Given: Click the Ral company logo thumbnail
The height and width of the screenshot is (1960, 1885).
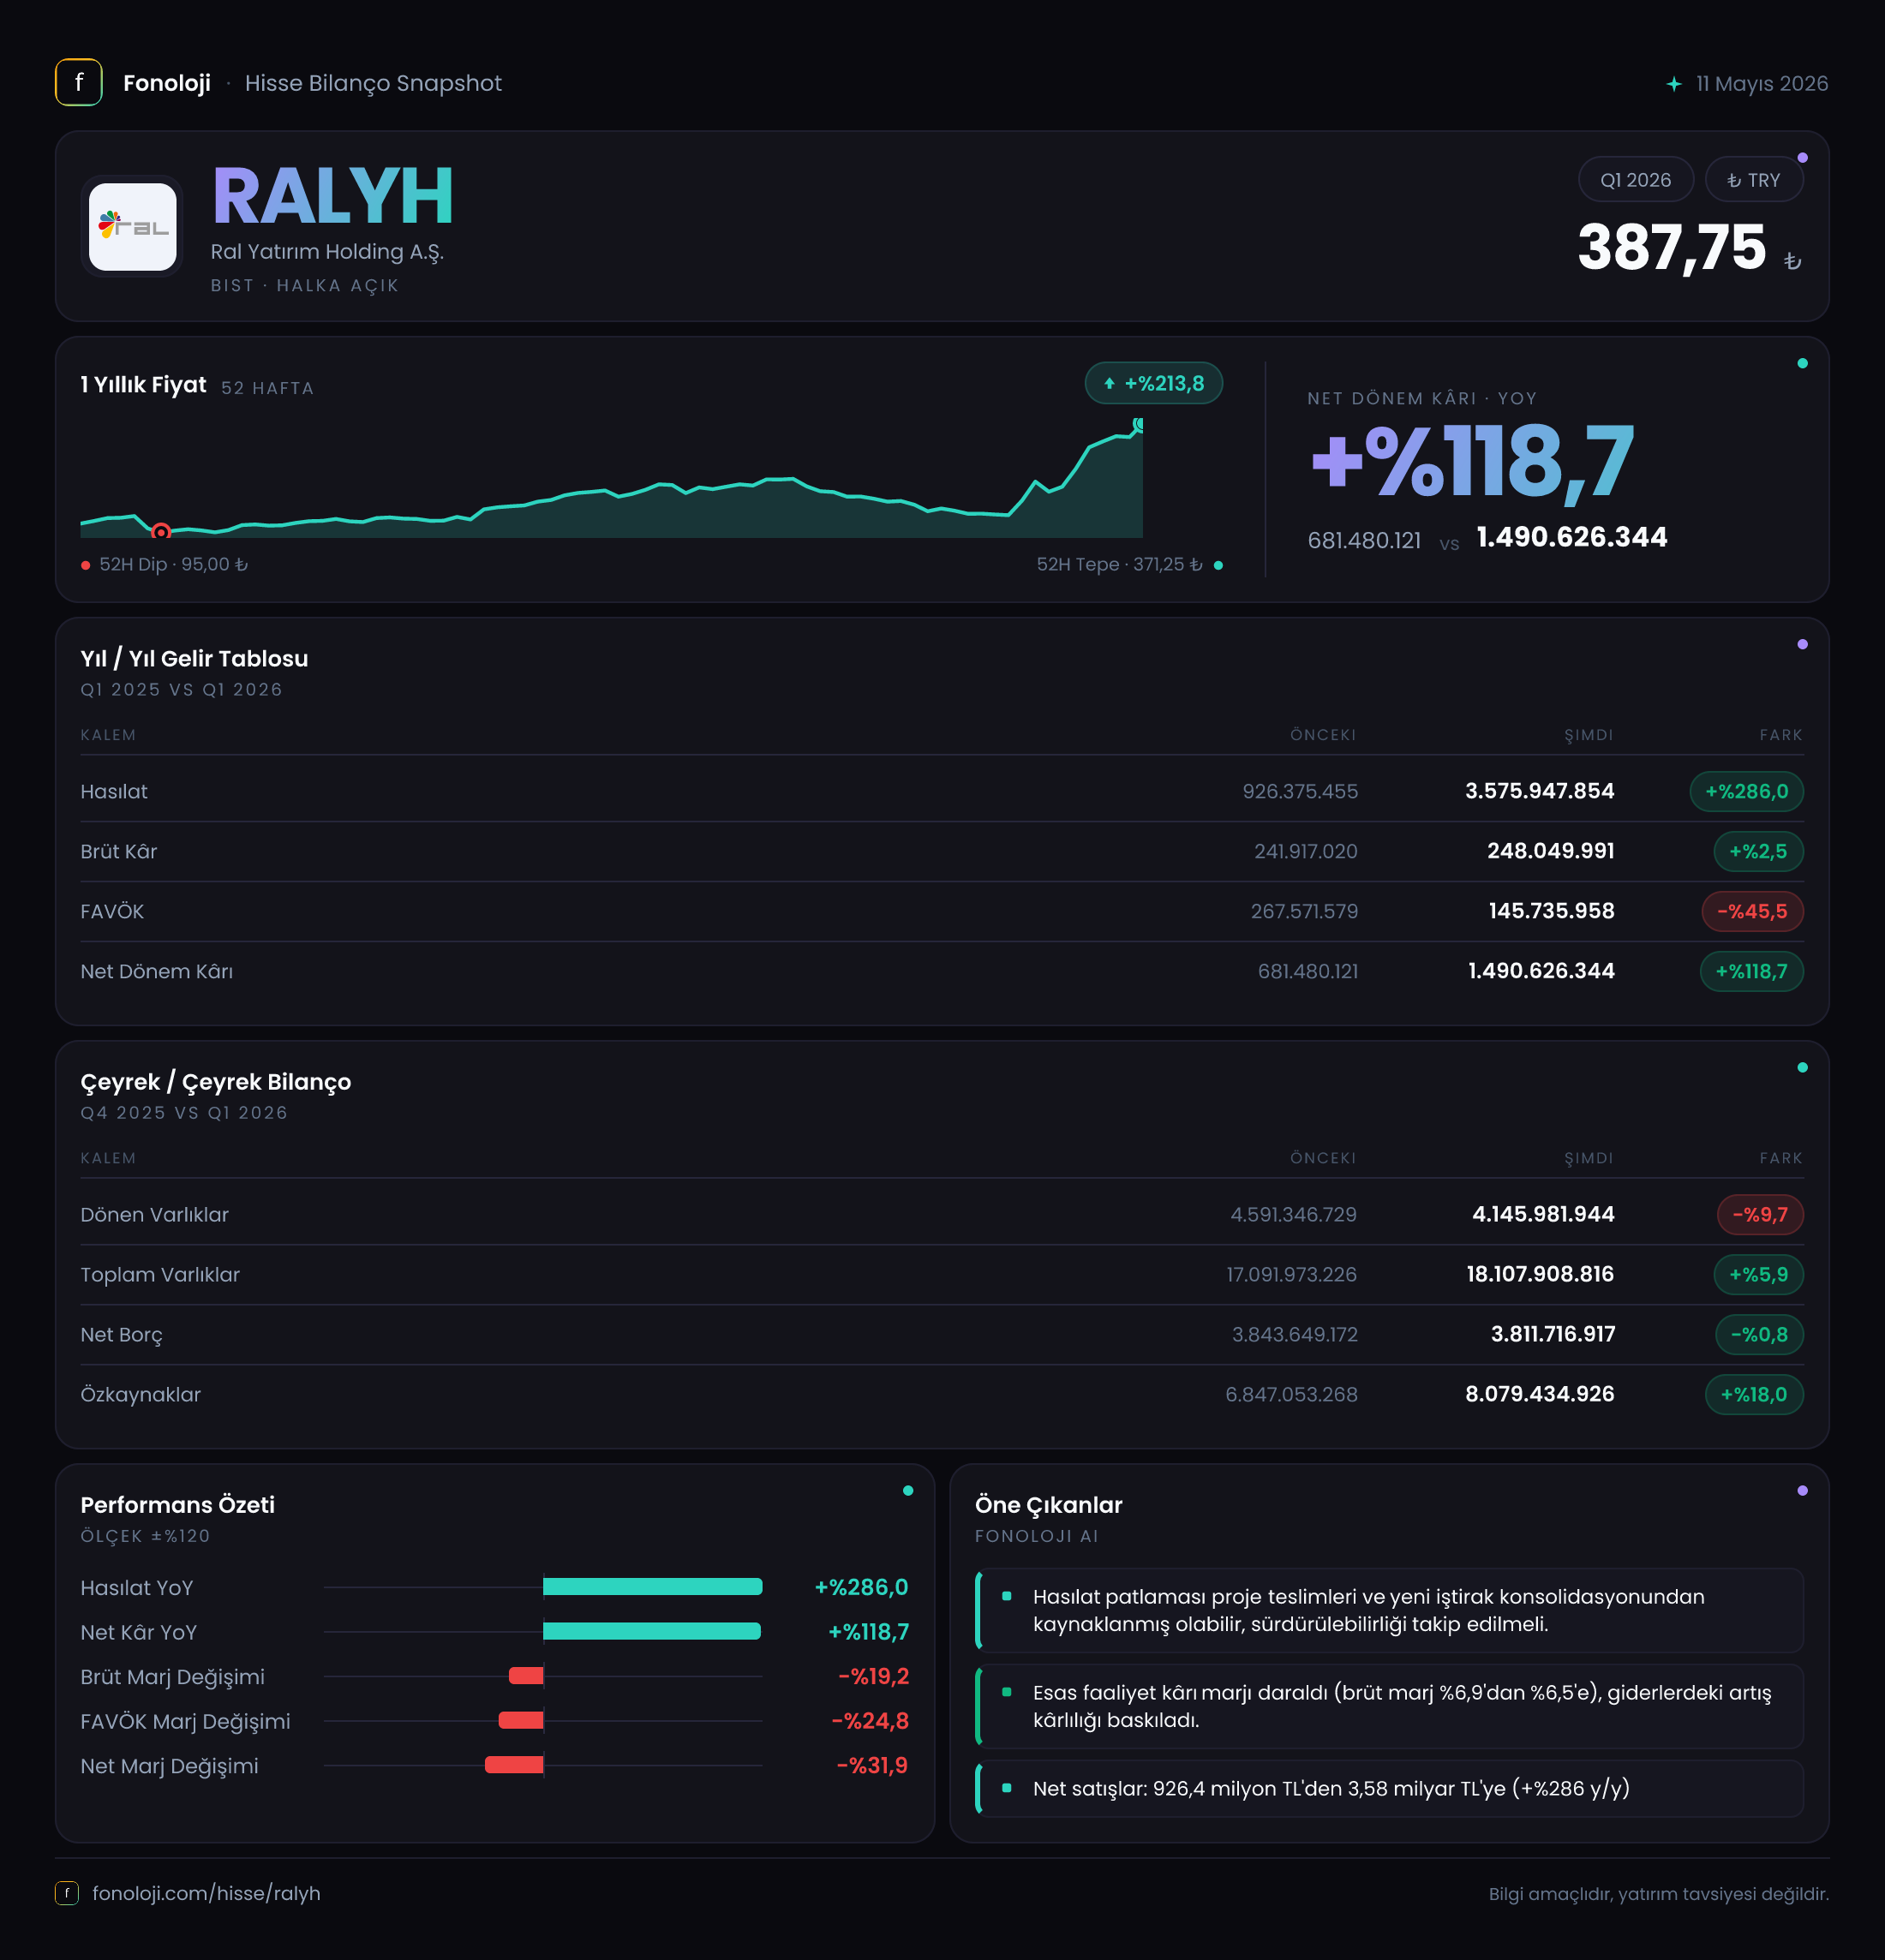Looking at the screenshot, I should (133, 227).
